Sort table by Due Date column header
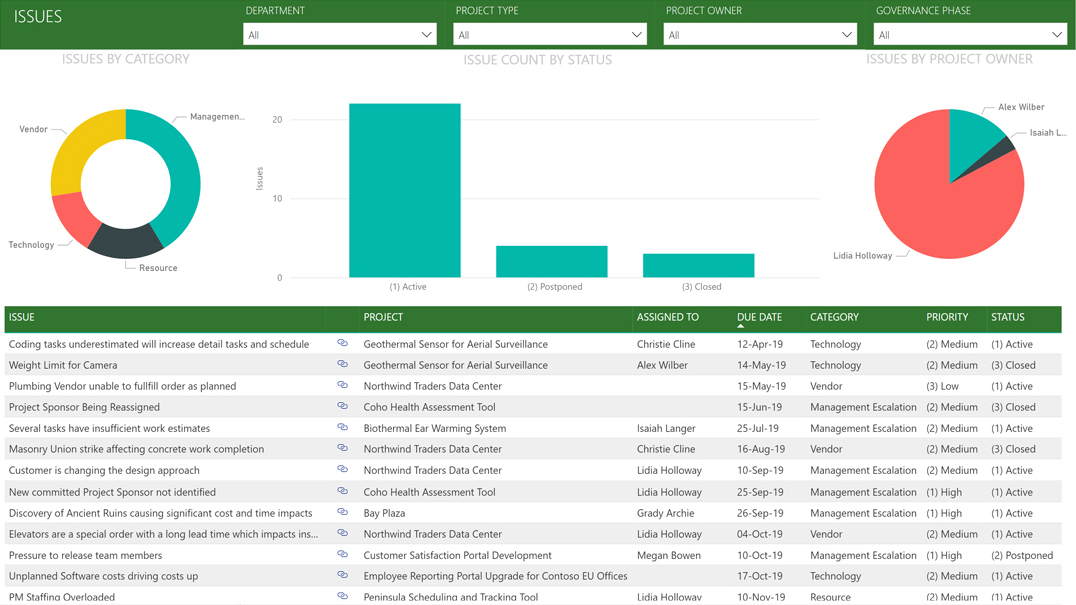Image resolution: width=1076 pixels, height=605 pixels. (759, 317)
